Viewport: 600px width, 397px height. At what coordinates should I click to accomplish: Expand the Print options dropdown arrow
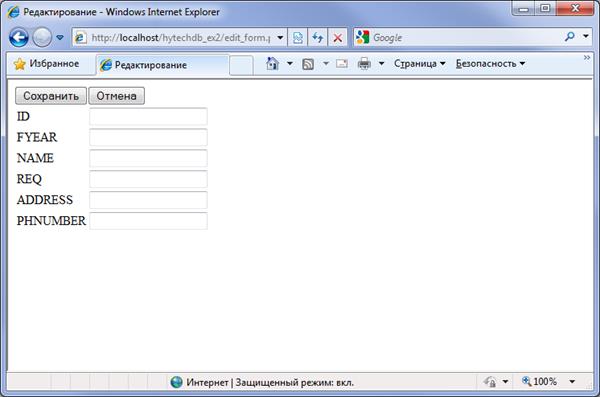(x=382, y=64)
